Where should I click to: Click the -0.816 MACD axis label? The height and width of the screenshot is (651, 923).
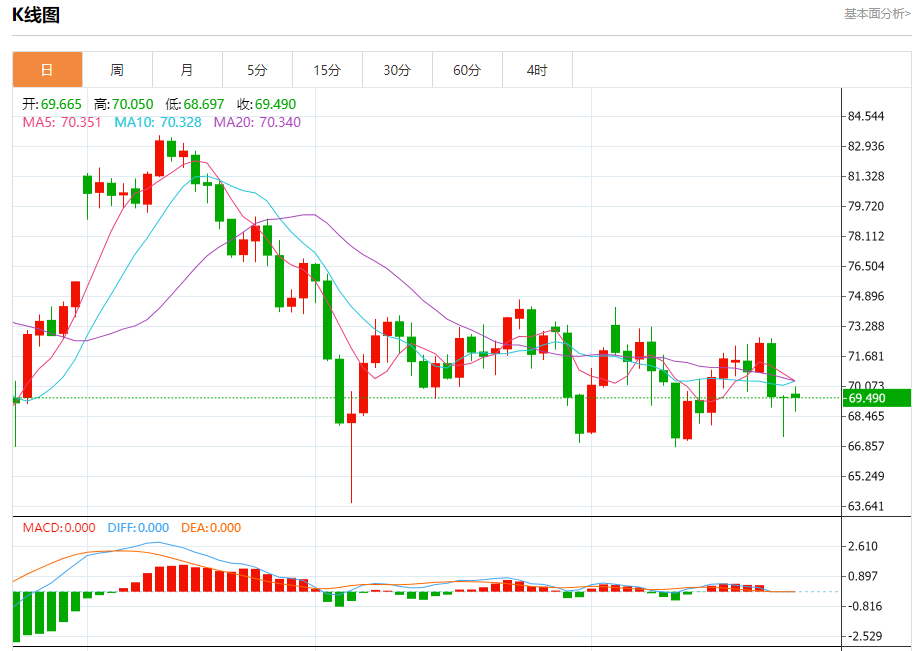pyautogui.click(x=864, y=607)
